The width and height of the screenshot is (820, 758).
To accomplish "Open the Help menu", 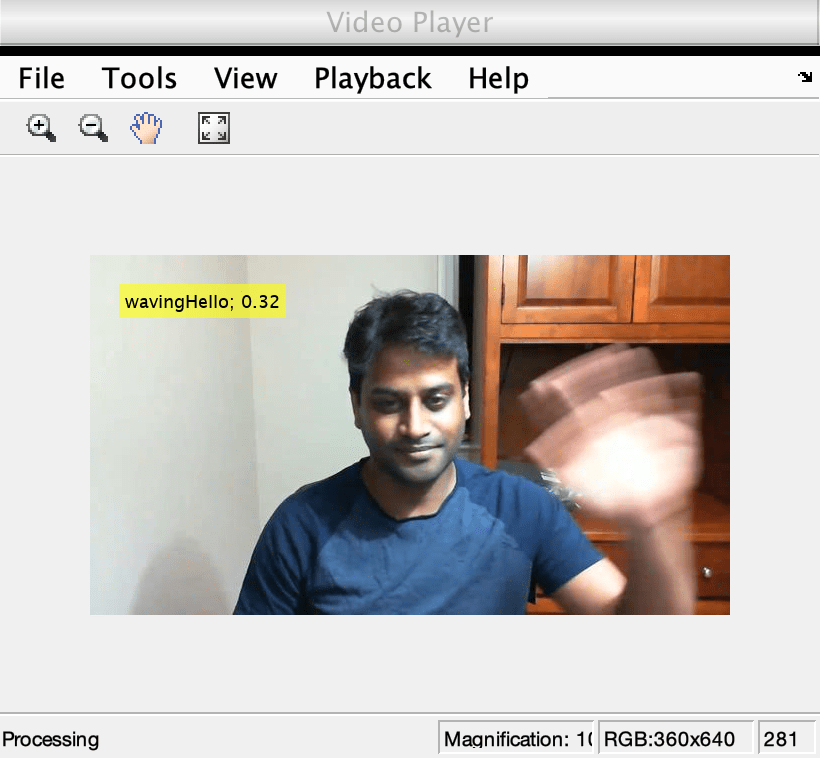I will pyautogui.click(x=498, y=78).
